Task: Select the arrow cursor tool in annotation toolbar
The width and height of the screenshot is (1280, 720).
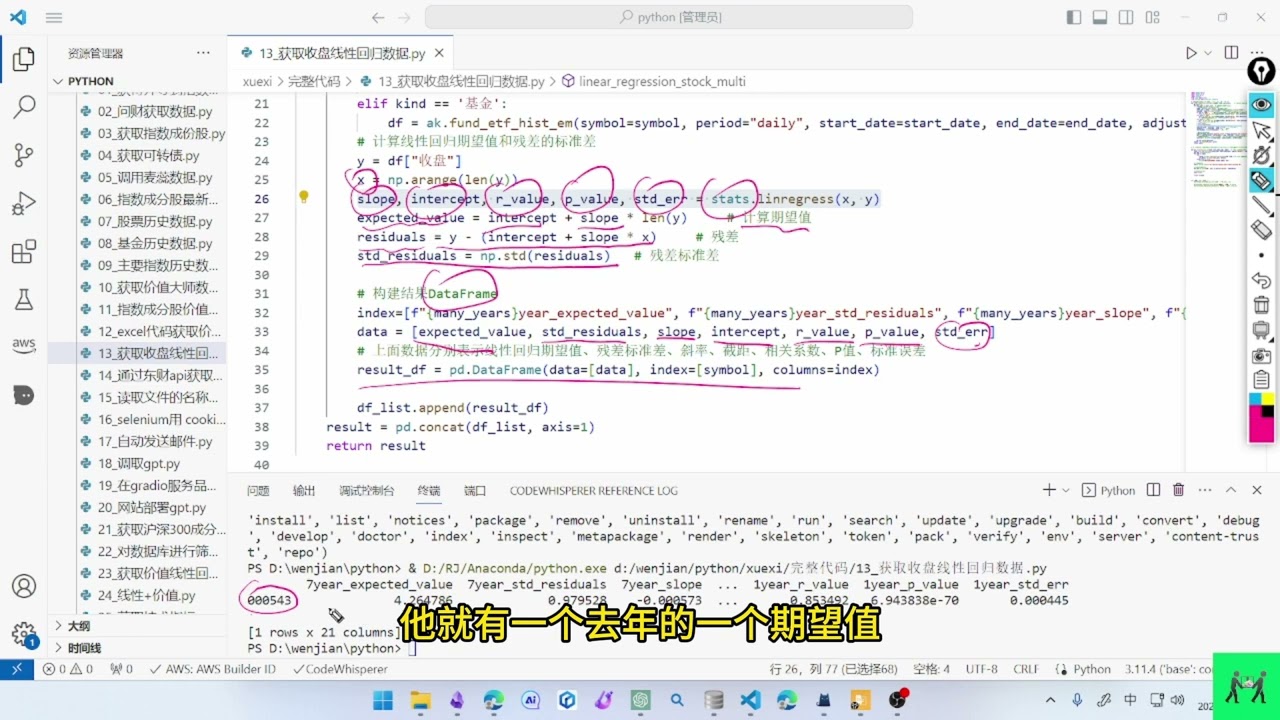Action: pos(1262,130)
